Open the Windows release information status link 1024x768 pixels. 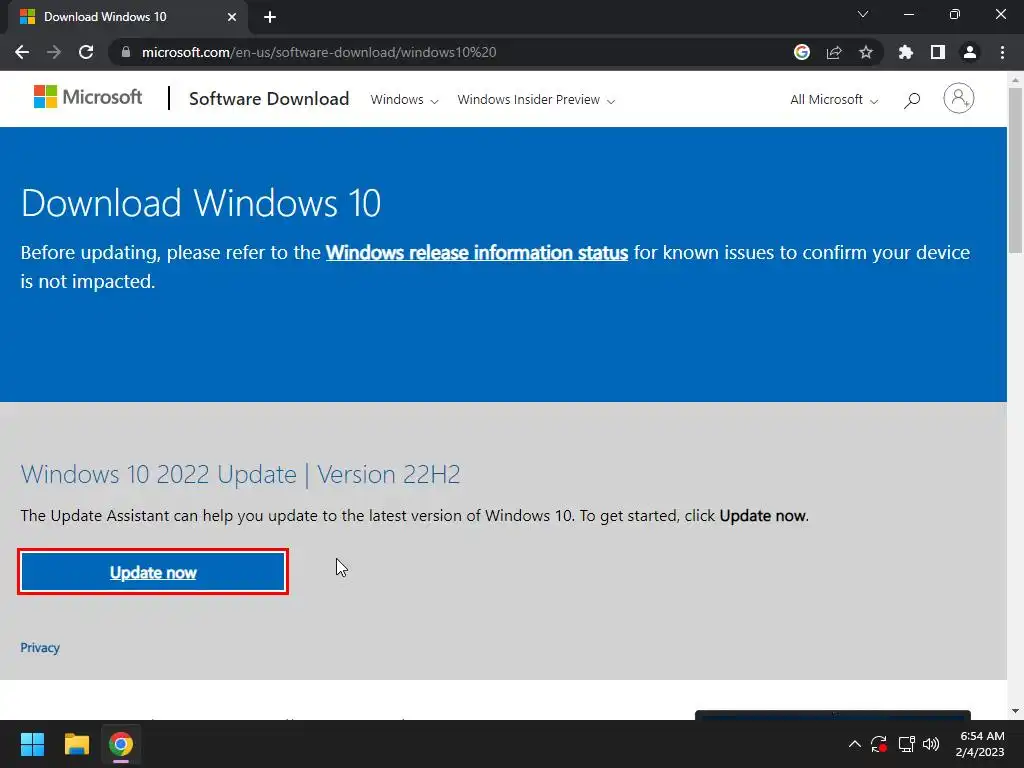tap(477, 253)
